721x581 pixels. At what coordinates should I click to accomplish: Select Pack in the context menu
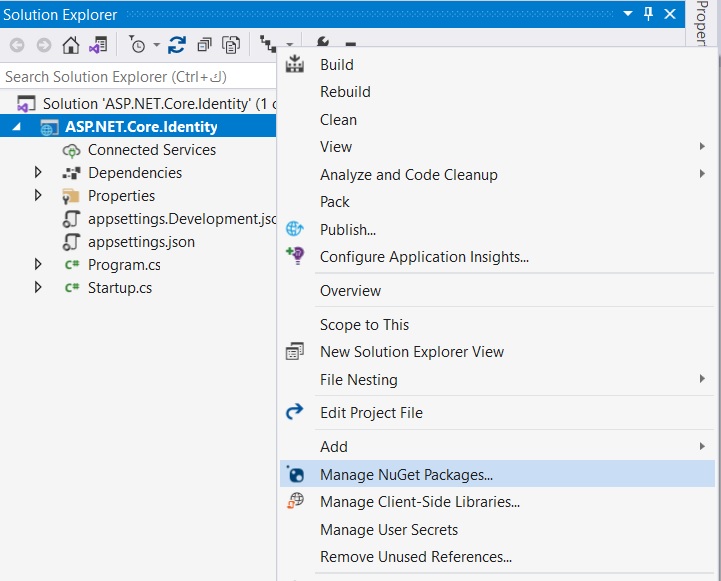(x=497, y=202)
